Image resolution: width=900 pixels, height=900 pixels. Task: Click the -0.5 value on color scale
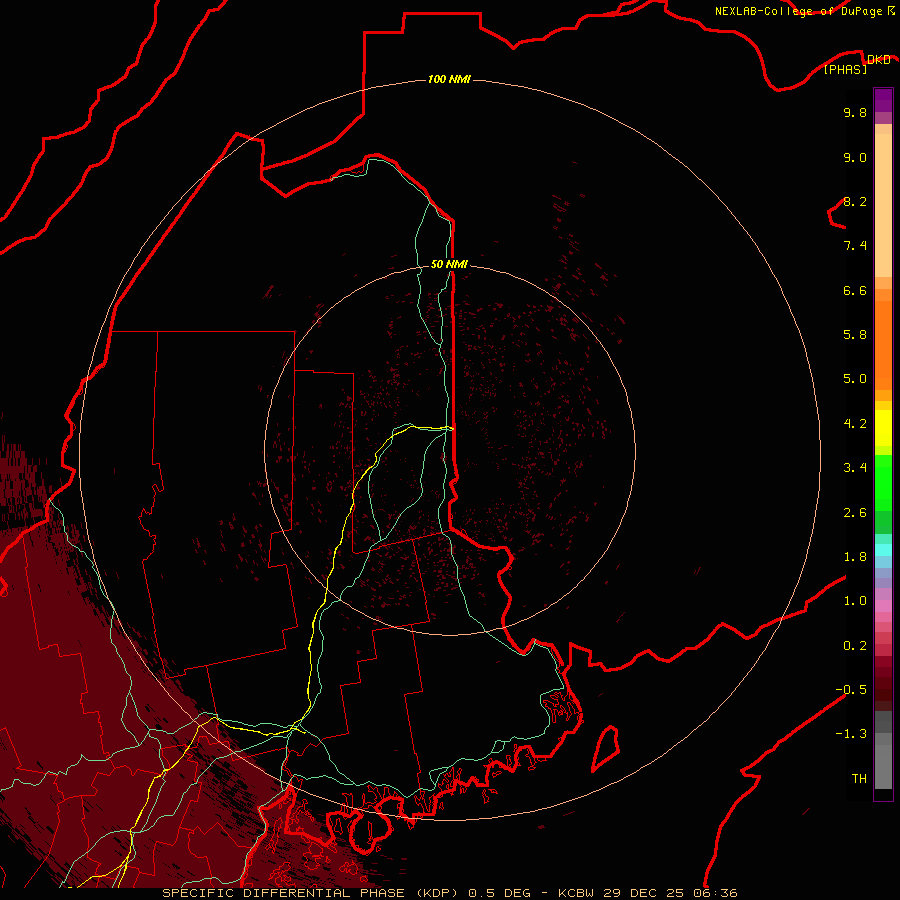coord(851,690)
